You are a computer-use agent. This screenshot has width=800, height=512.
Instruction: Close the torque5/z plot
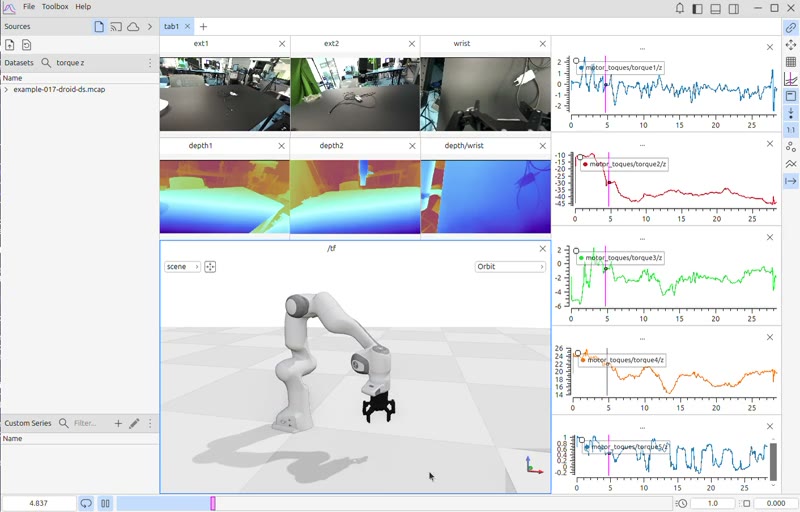[770, 426]
